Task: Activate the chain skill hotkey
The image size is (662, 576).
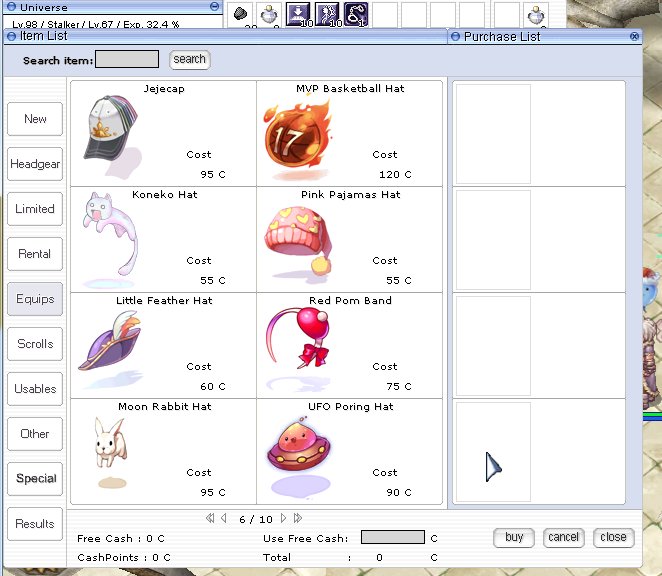Action: coord(356,14)
